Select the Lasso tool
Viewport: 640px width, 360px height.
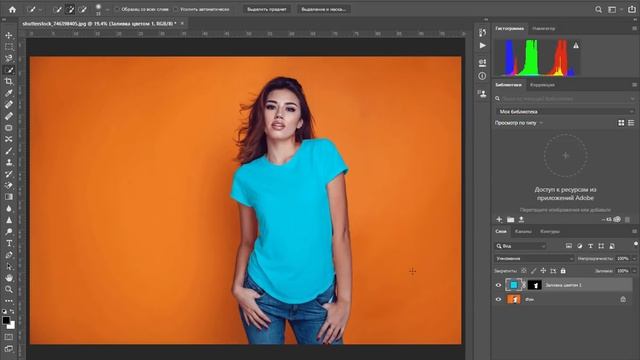click(9, 58)
